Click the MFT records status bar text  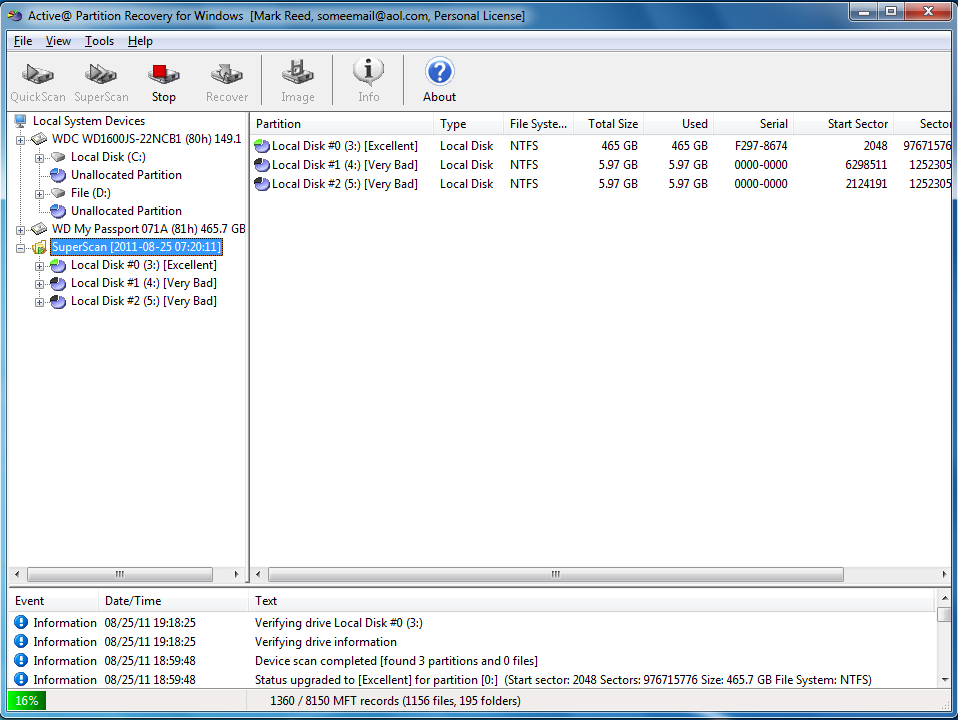tap(395, 701)
